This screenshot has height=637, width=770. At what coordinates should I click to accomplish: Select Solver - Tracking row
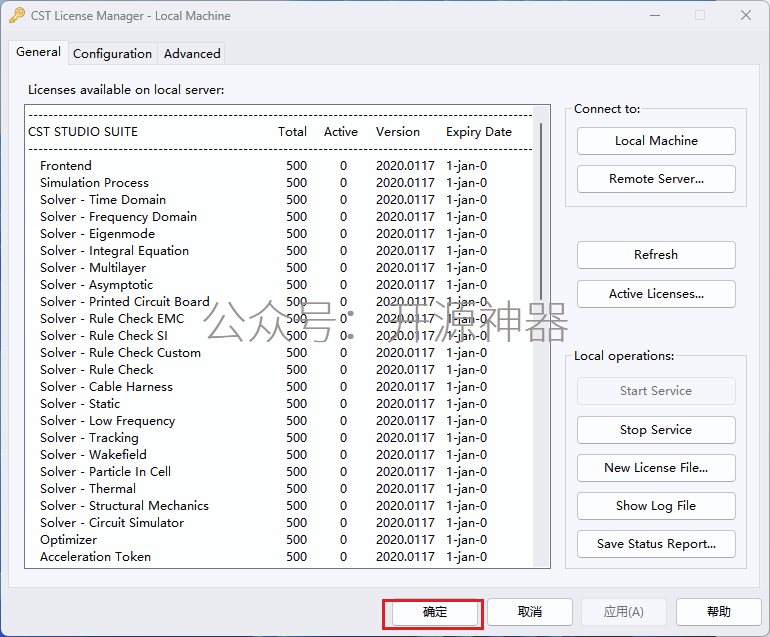(x=264, y=438)
